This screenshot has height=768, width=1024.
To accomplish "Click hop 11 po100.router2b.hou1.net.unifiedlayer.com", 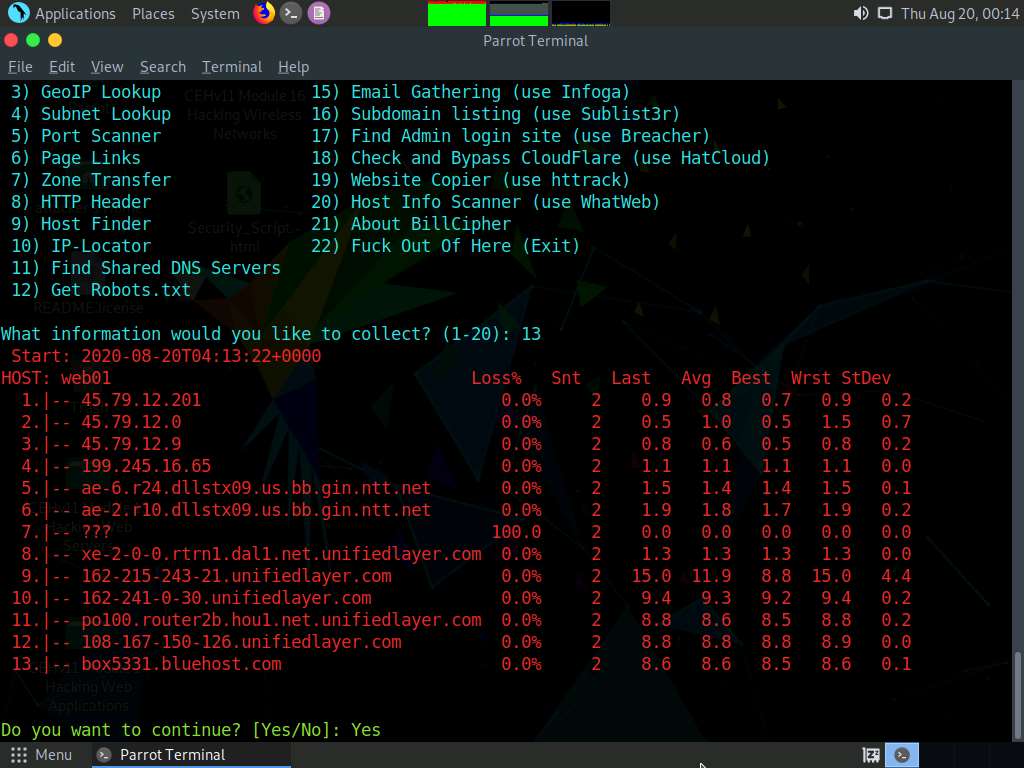I will 281,620.
